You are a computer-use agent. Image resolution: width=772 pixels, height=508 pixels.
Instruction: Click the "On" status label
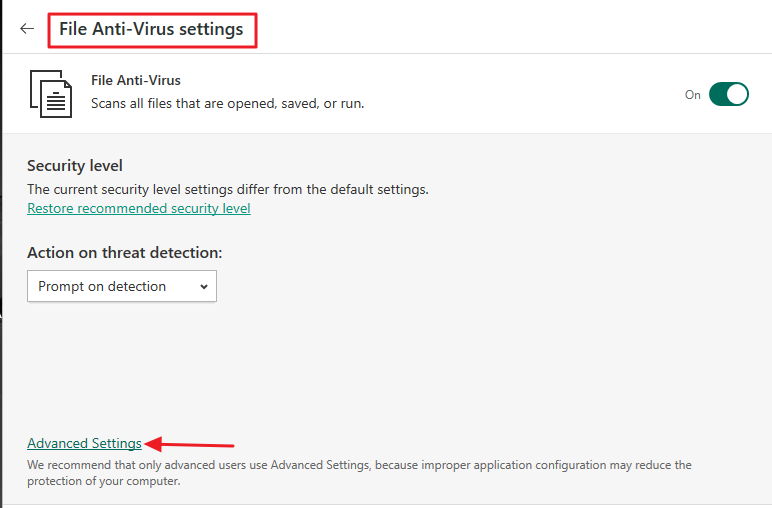[x=693, y=95]
